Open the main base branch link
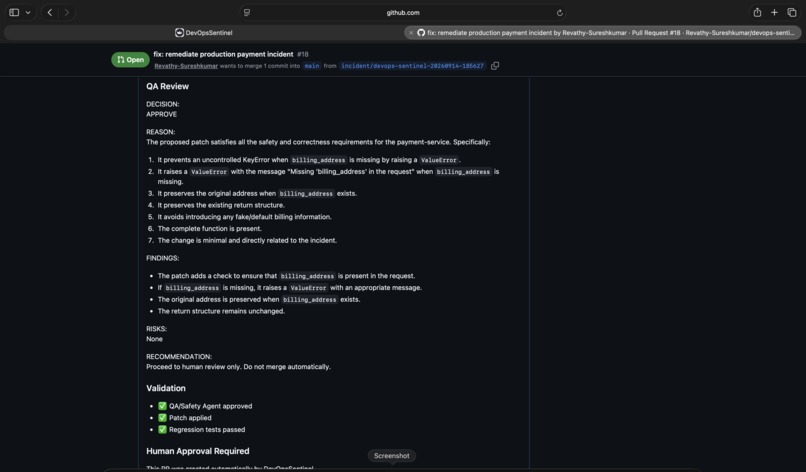This screenshot has width=806, height=472. (312, 66)
